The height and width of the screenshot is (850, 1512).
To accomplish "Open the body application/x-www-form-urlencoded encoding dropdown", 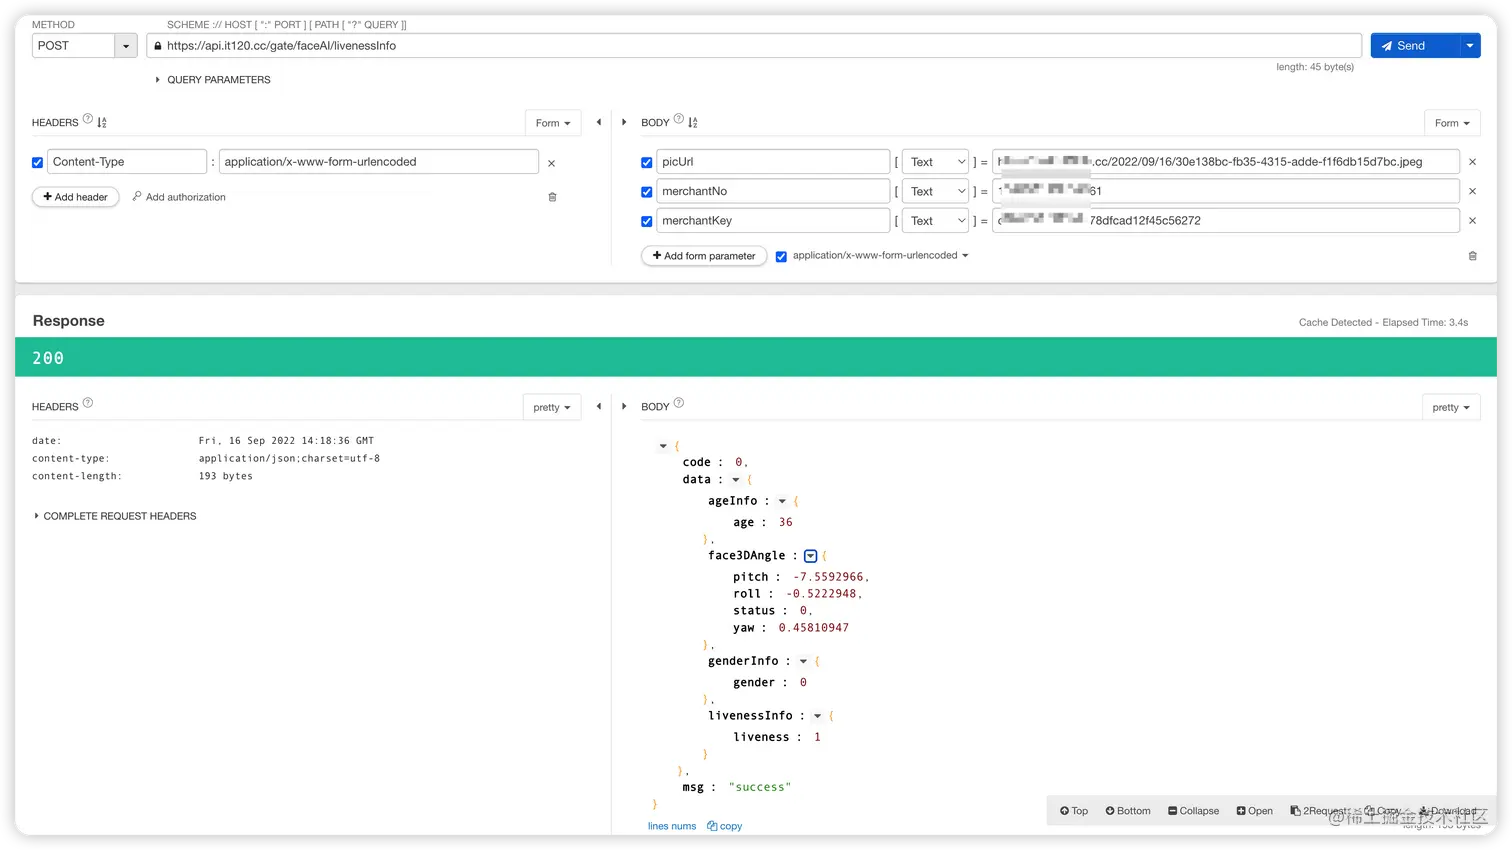I will [880, 256].
